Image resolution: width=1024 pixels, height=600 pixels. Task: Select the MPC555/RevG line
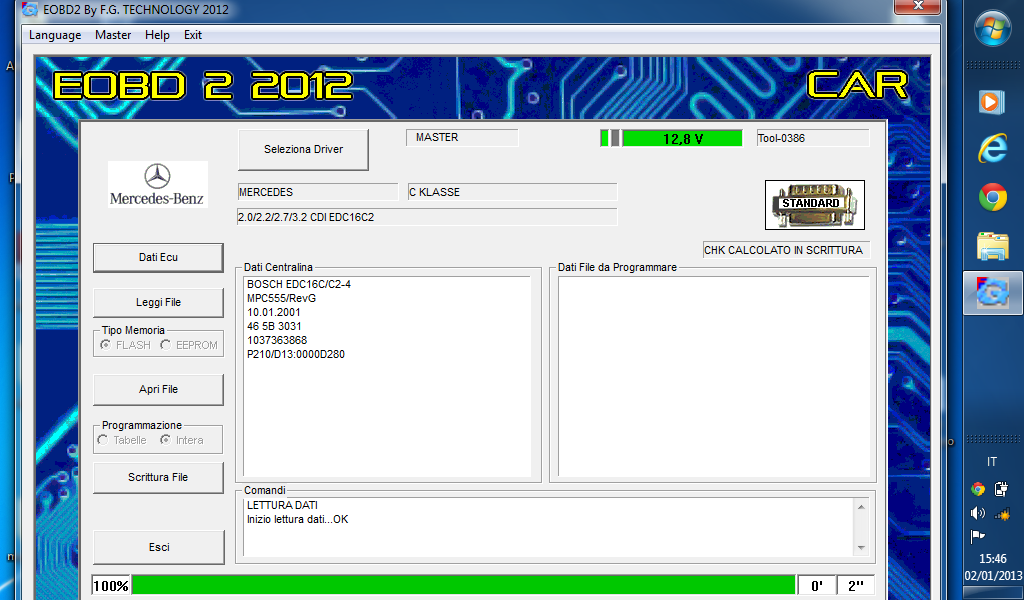pos(281,298)
